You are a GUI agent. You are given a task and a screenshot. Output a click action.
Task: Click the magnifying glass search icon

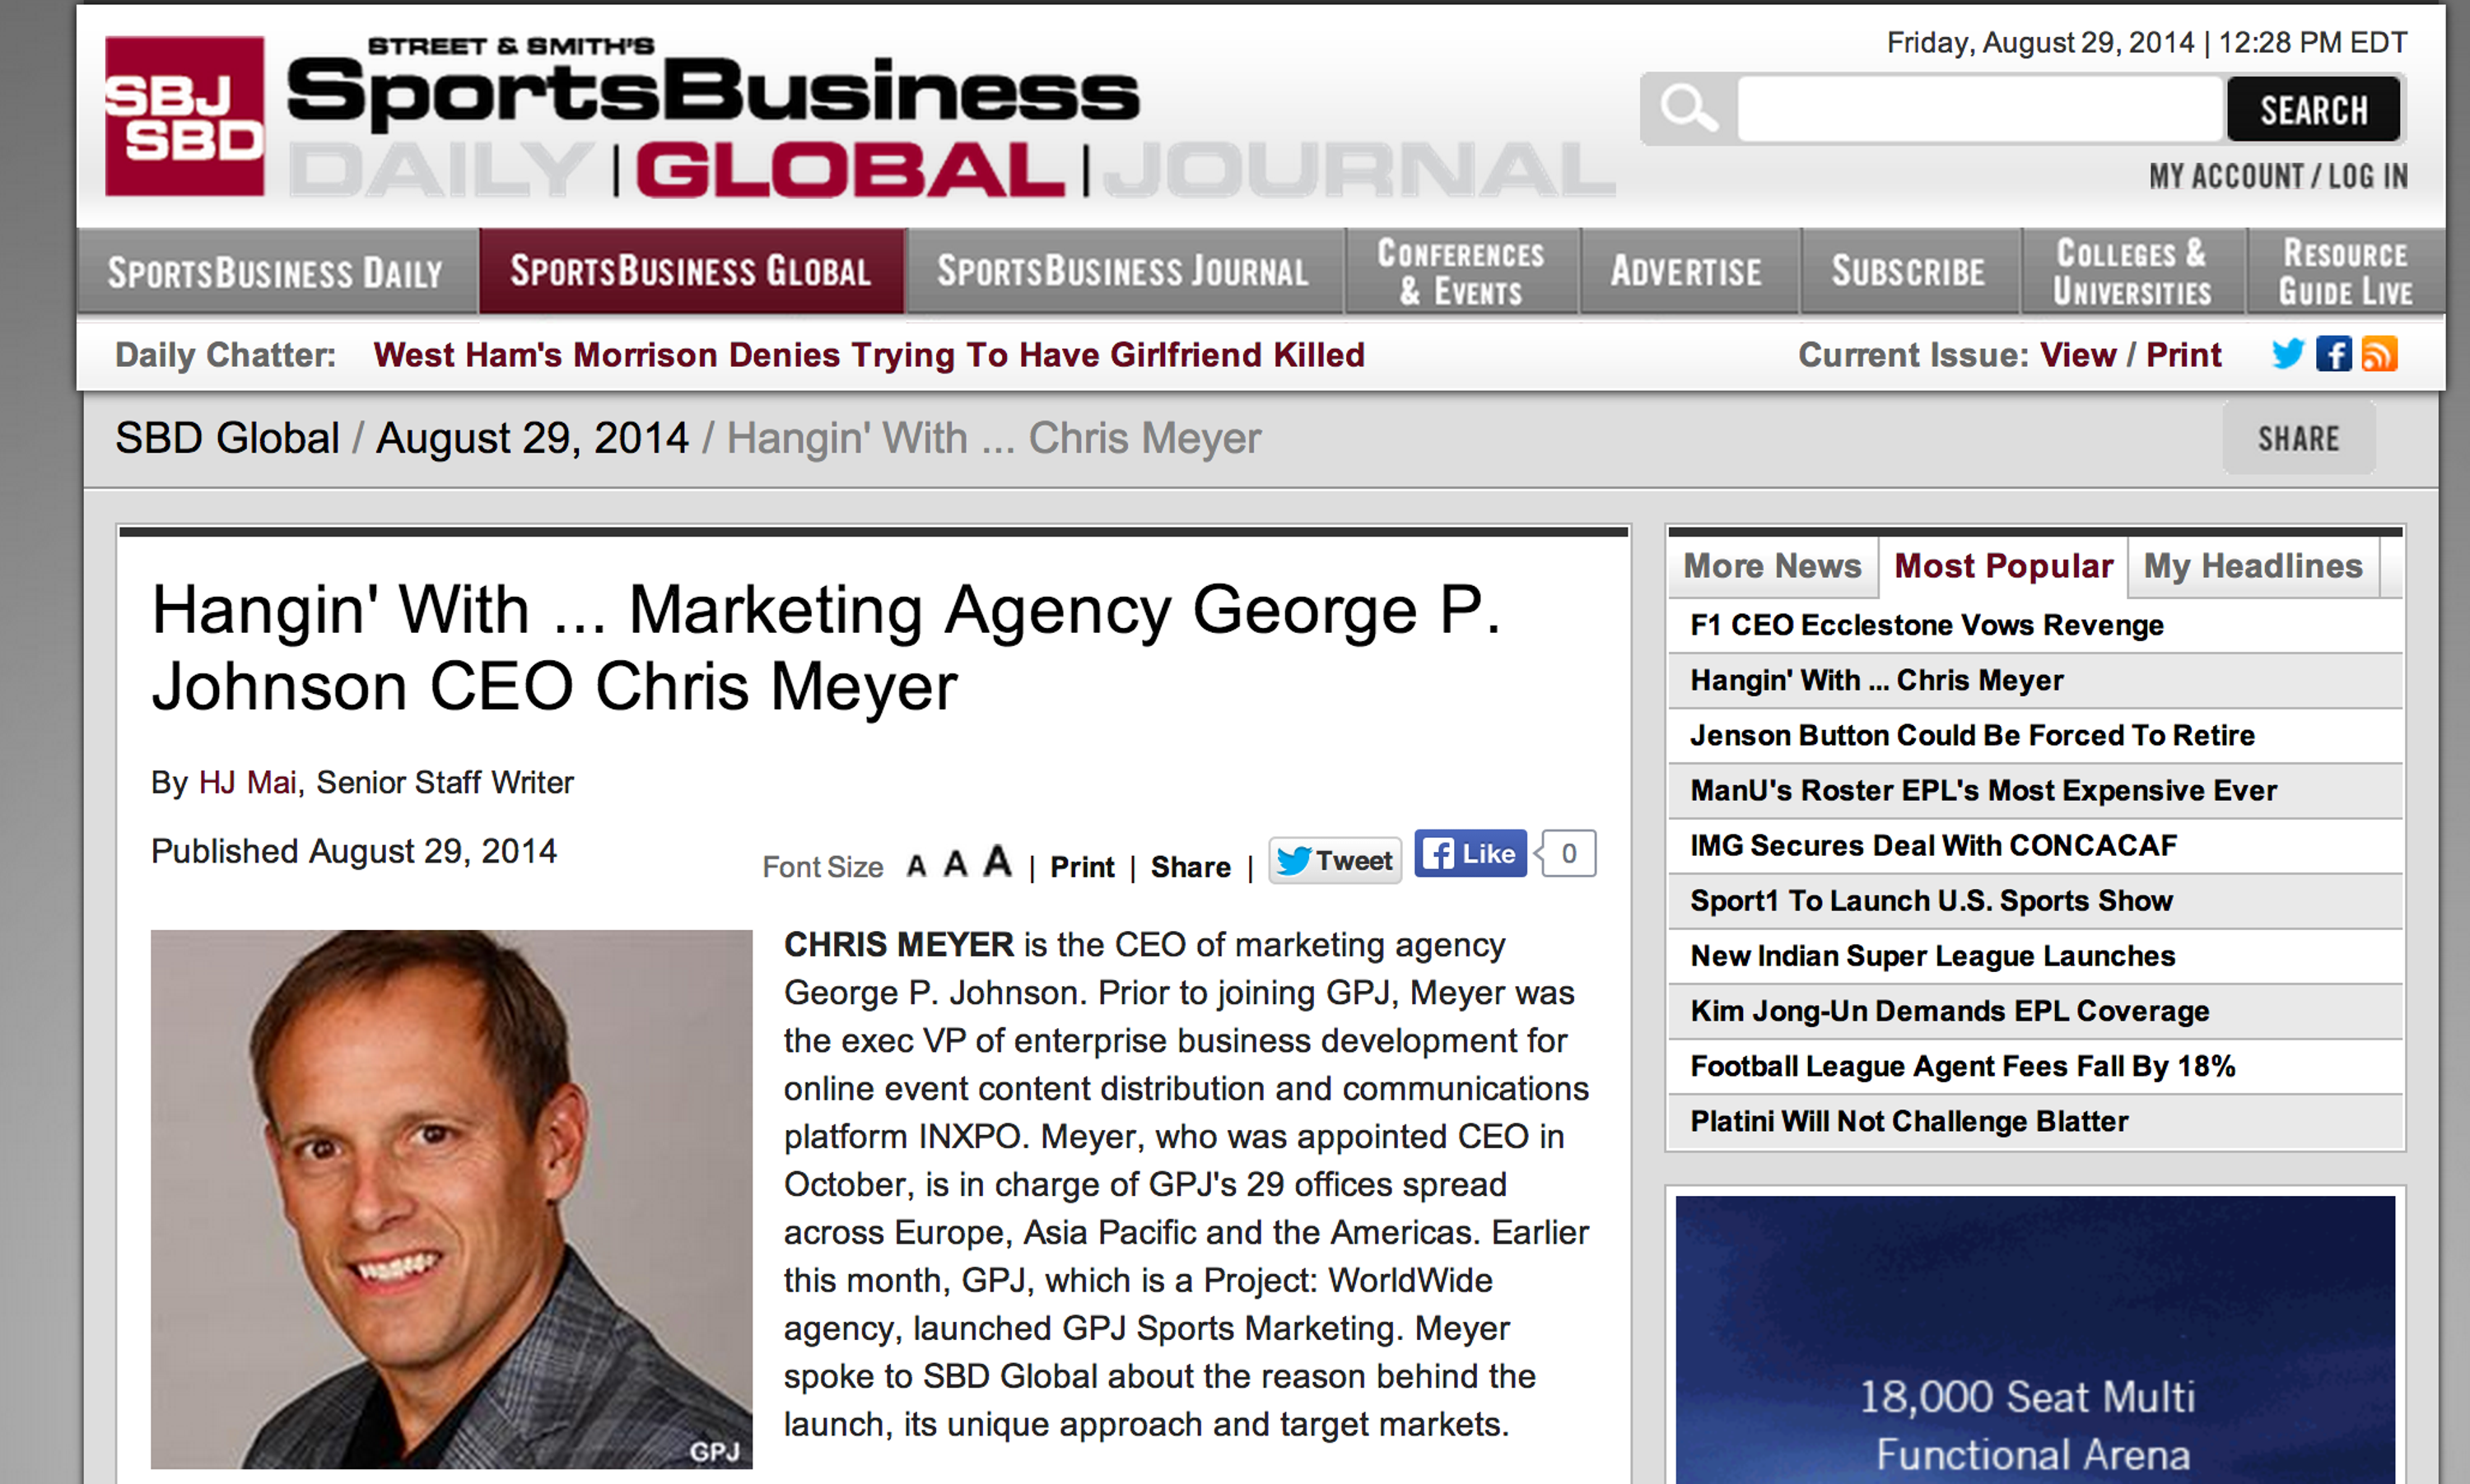pos(1688,108)
